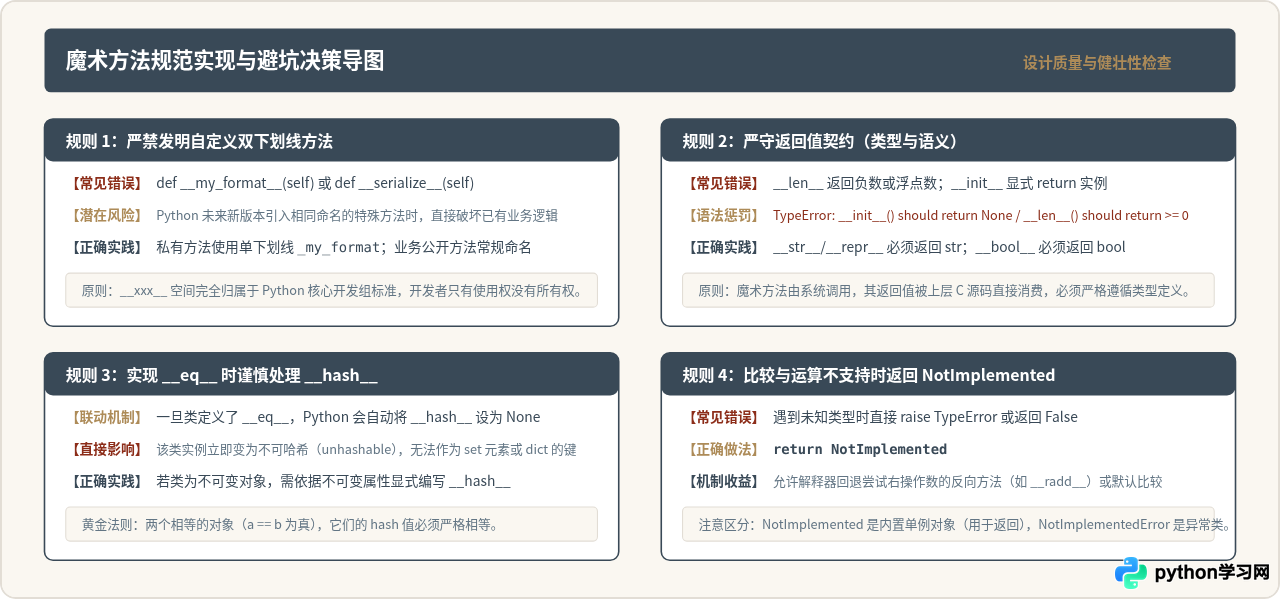Click the 【潜在风险】 label

click(105, 215)
